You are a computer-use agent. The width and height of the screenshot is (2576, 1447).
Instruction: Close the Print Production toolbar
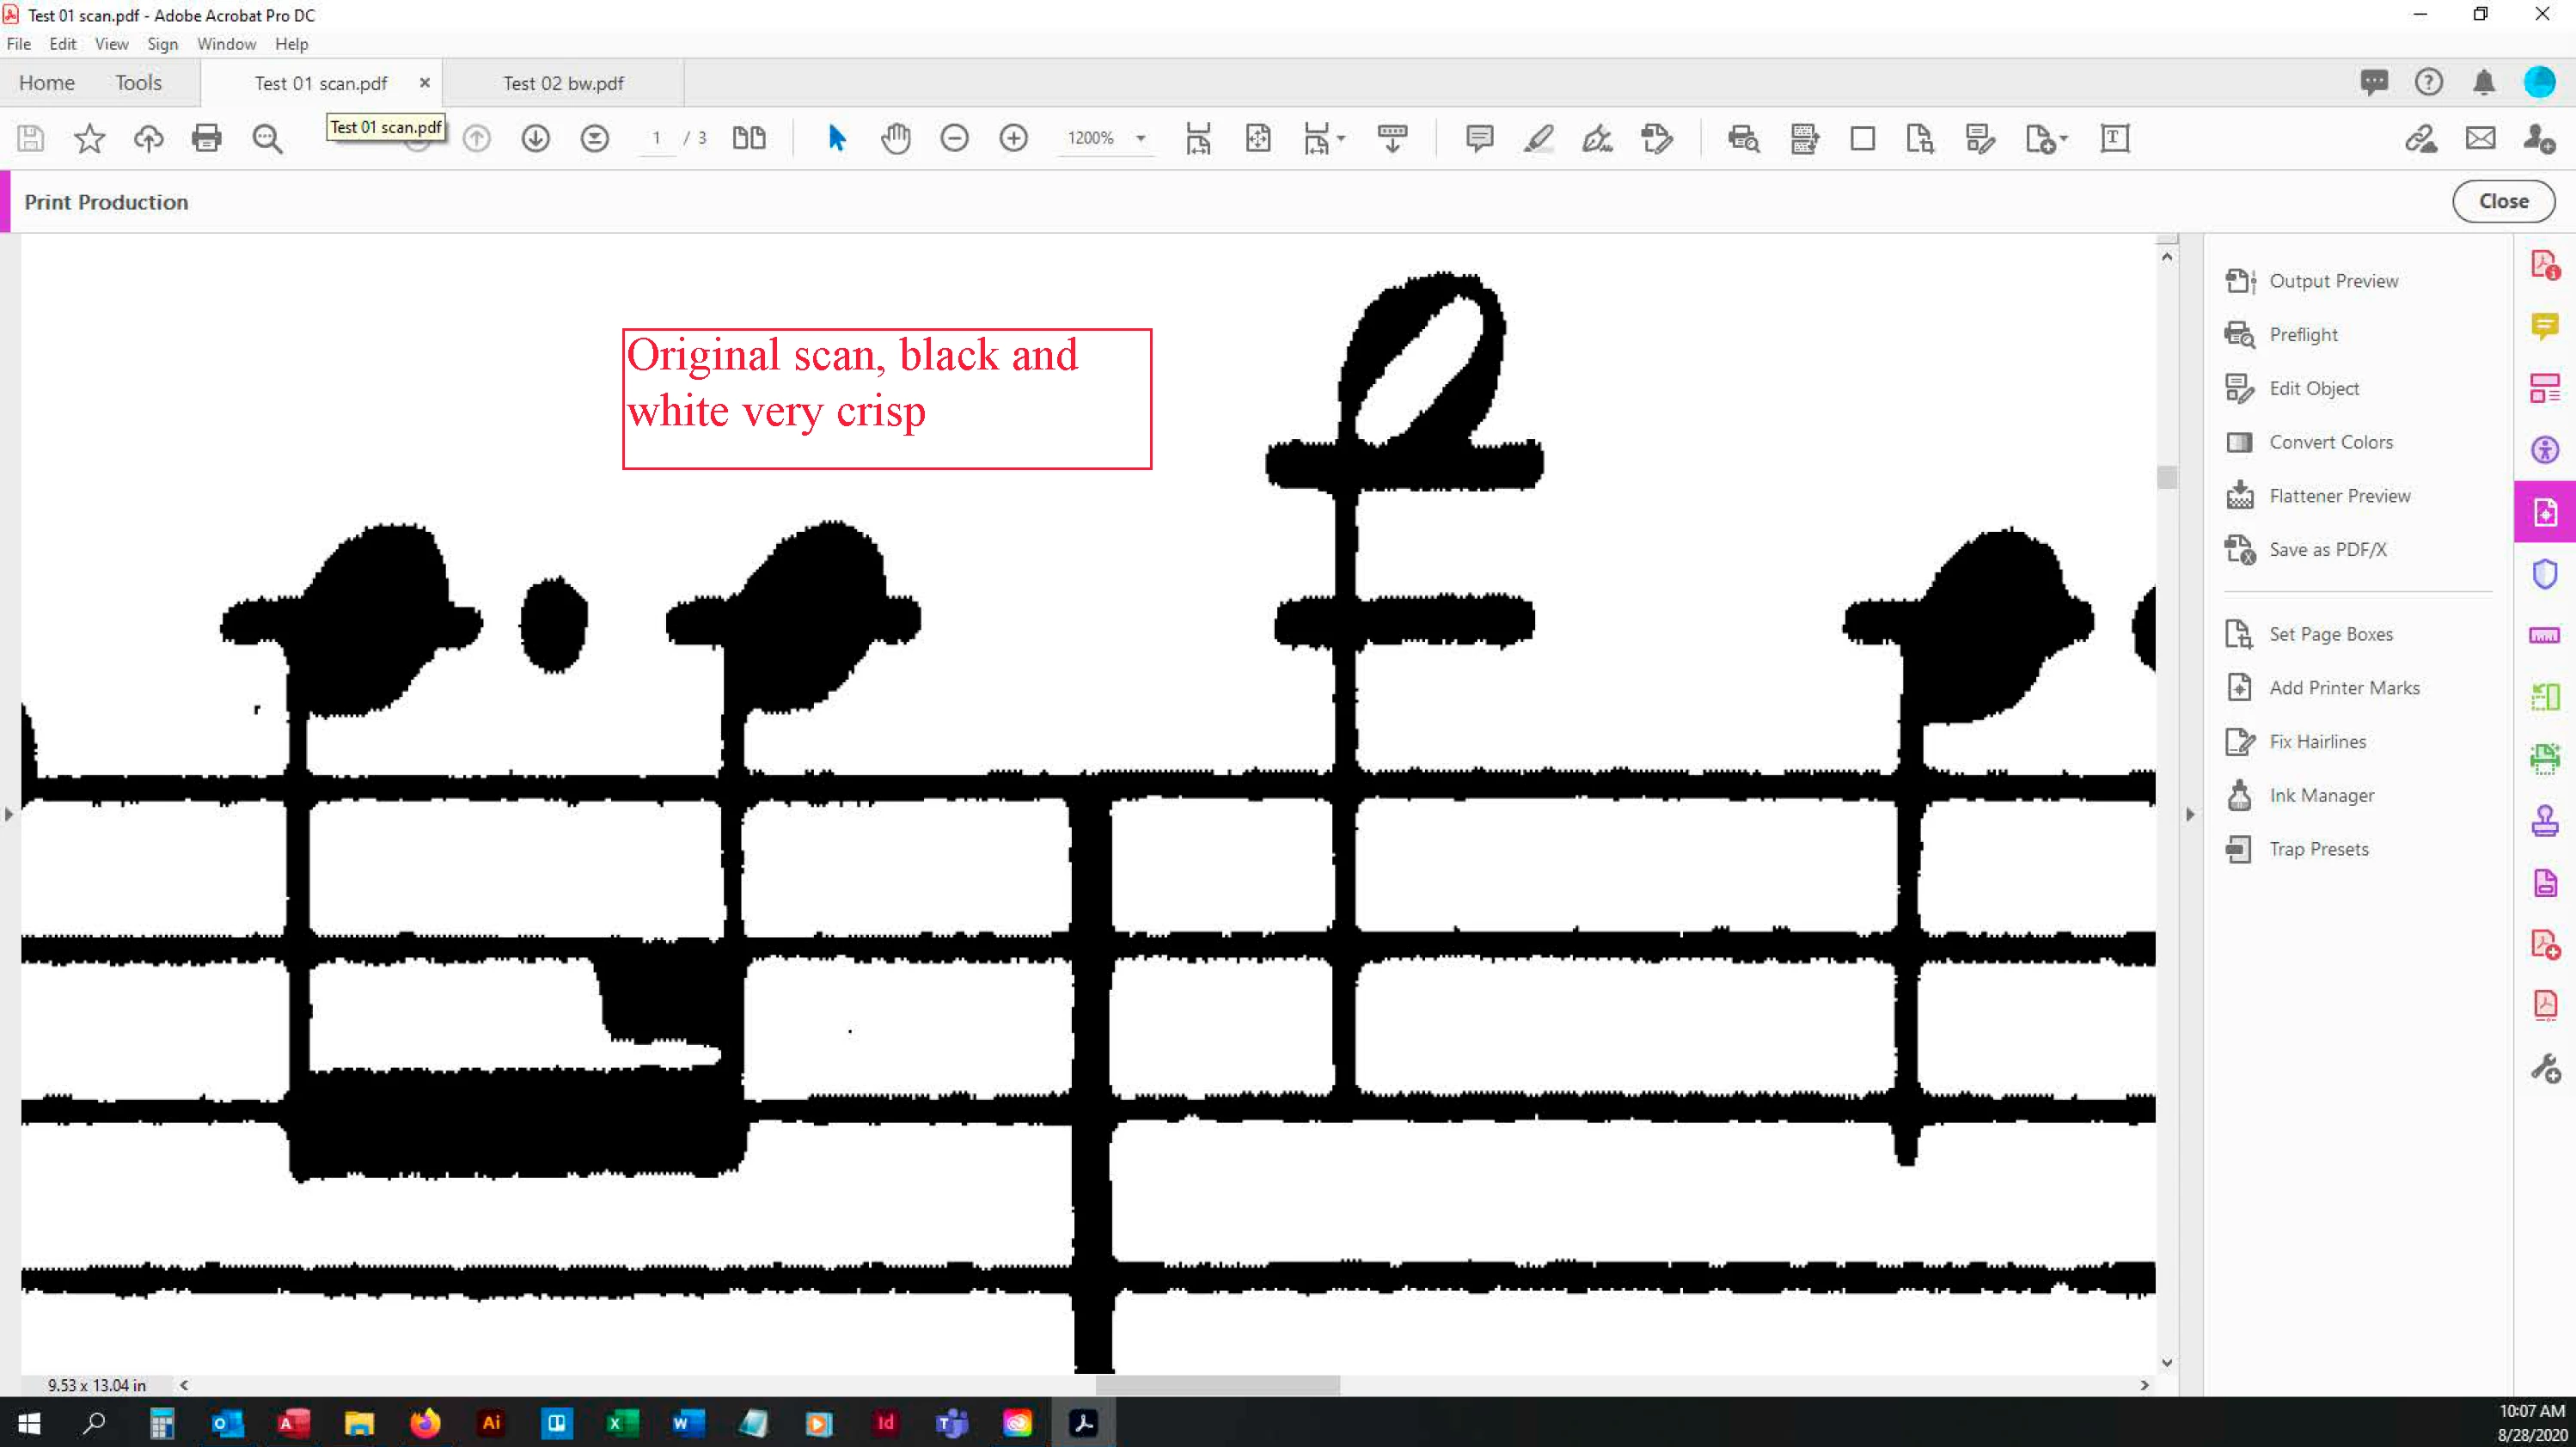coord(2502,201)
